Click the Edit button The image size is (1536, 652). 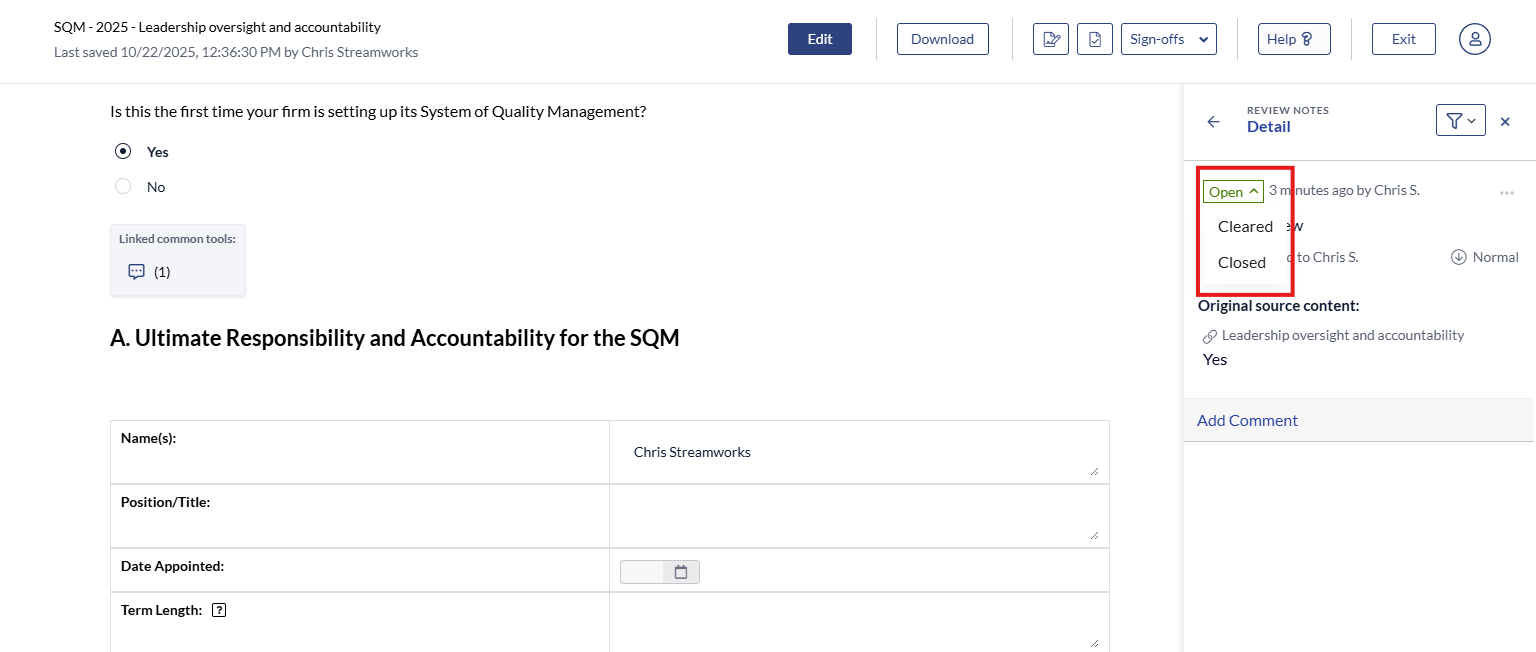click(x=819, y=39)
